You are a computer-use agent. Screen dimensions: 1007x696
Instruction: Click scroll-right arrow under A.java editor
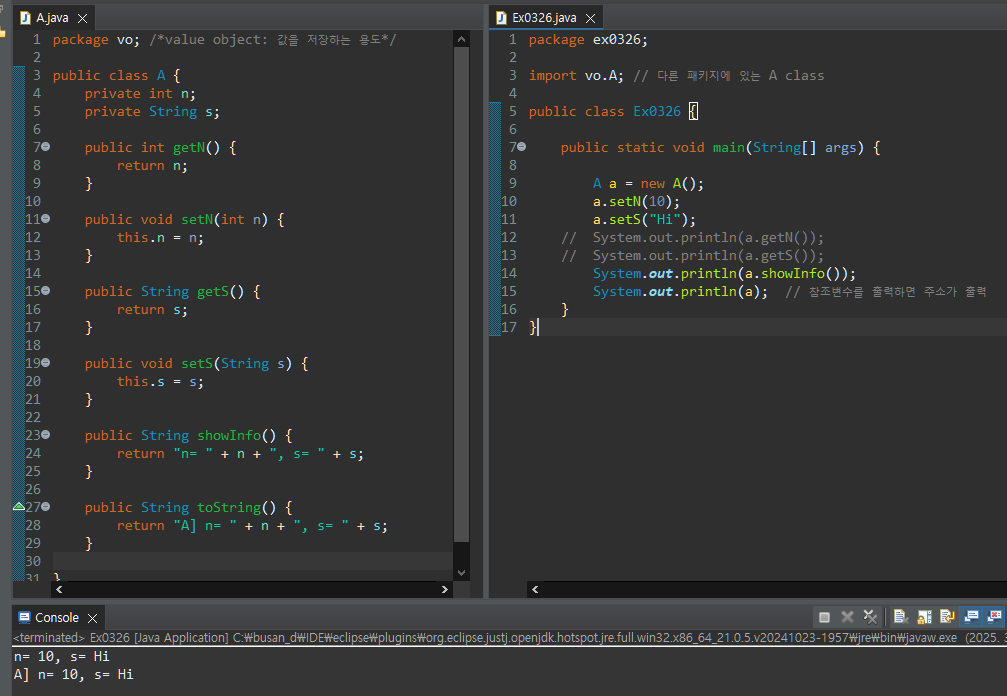[x=444, y=589]
